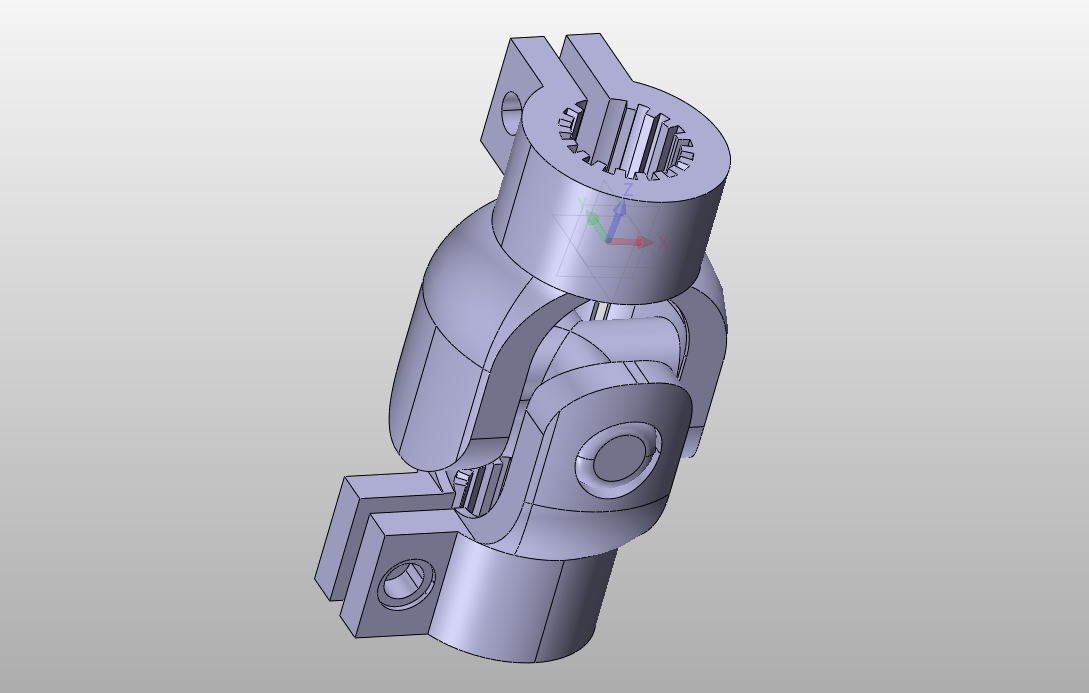Click the red X label on the triad
The width and height of the screenshot is (1089, 693).
tap(663, 243)
